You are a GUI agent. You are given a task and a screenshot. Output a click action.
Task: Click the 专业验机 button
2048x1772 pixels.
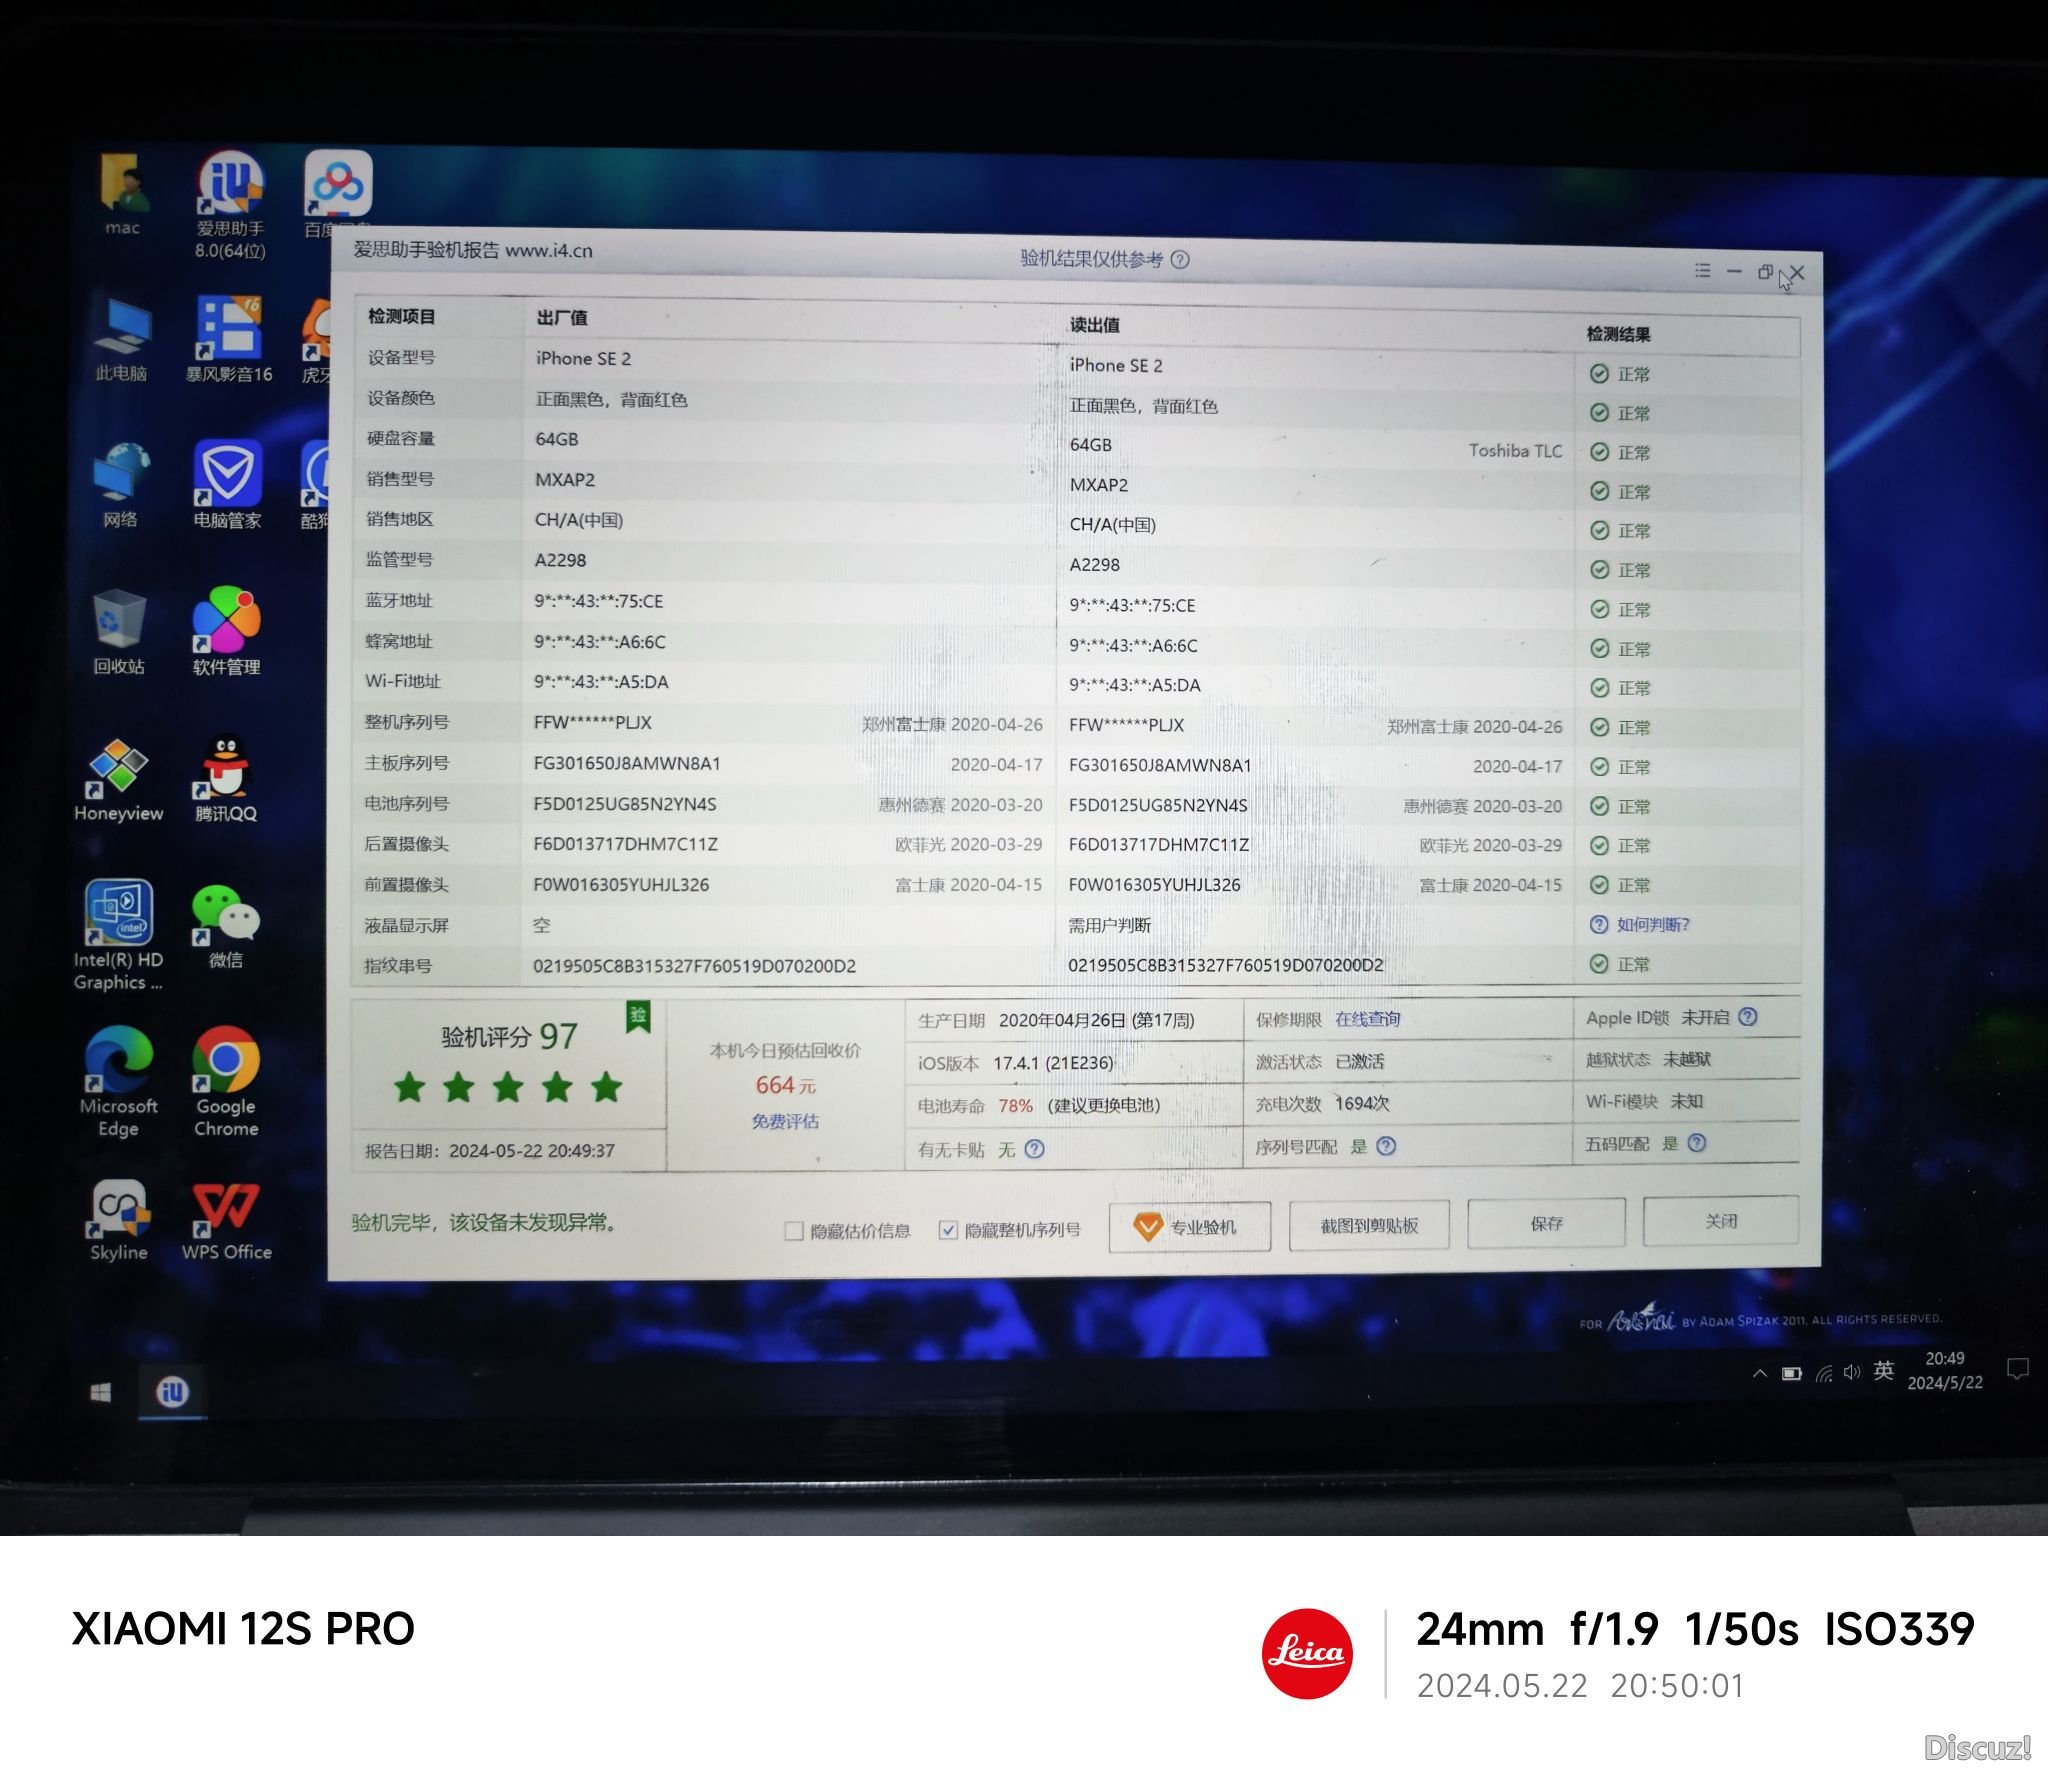[x=1190, y=1227]
